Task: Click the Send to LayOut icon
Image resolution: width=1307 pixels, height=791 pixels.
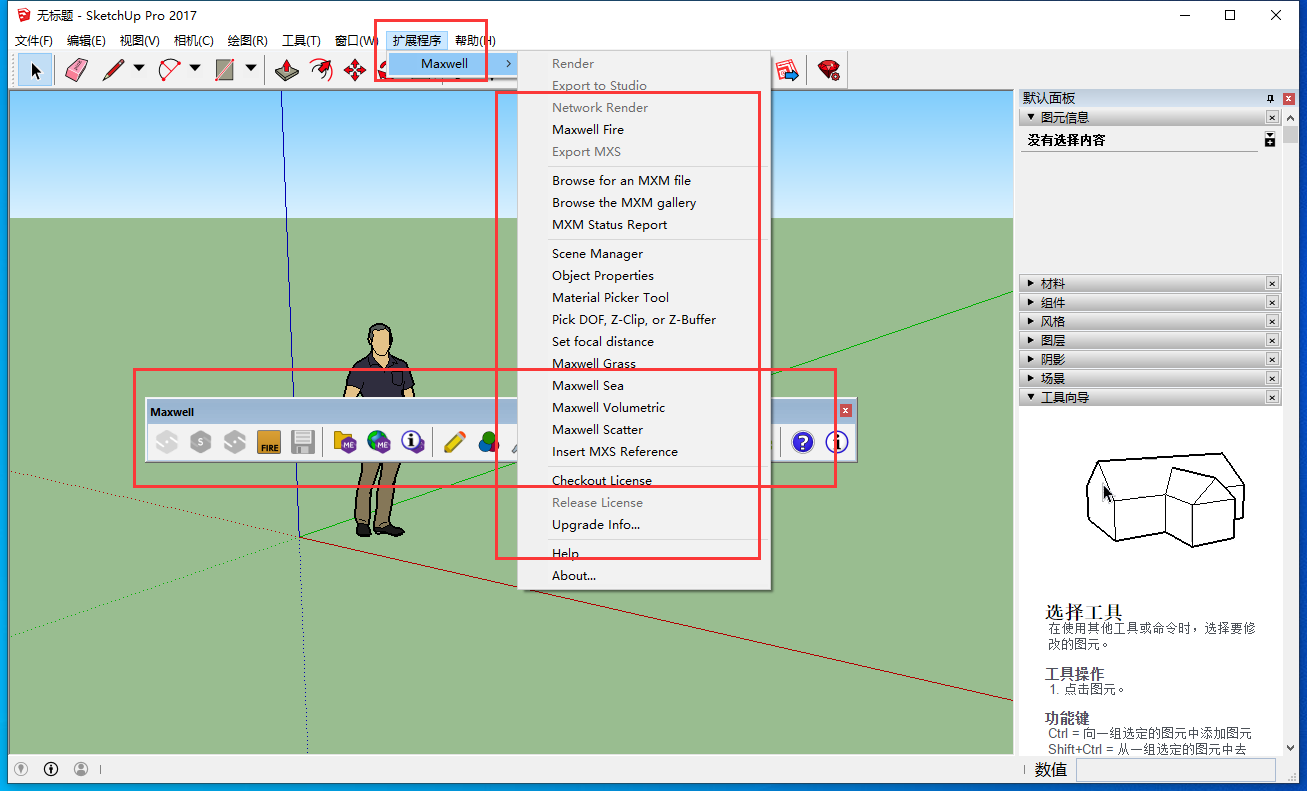Action: coord(787,69)
